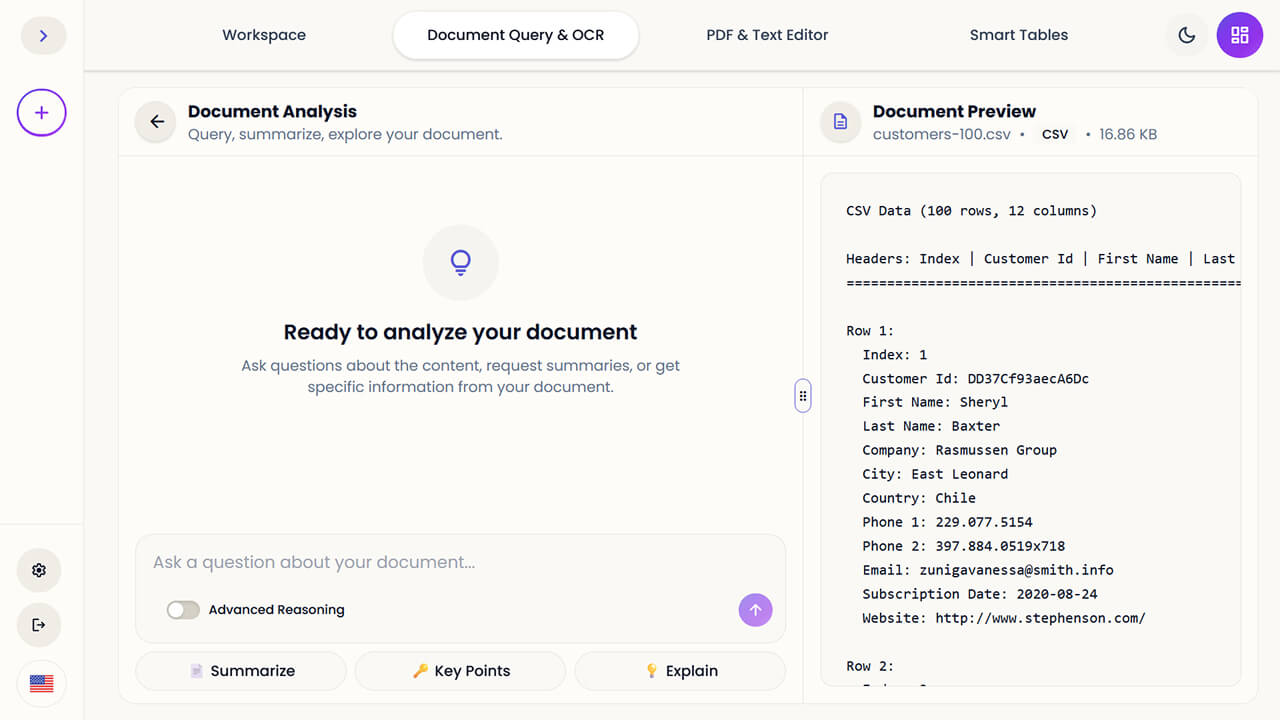The width and height of the screenshot is (1280, 720).
Task: Toggle dark mode with the moon icon
Action: click(x=1186, y=35)
